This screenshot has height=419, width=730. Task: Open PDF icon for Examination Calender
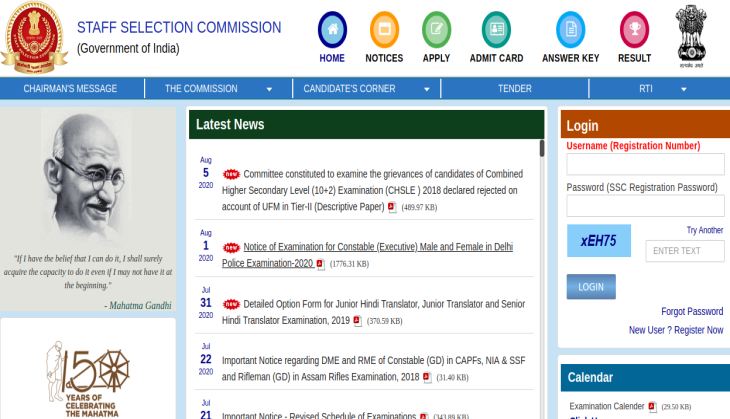652,406
